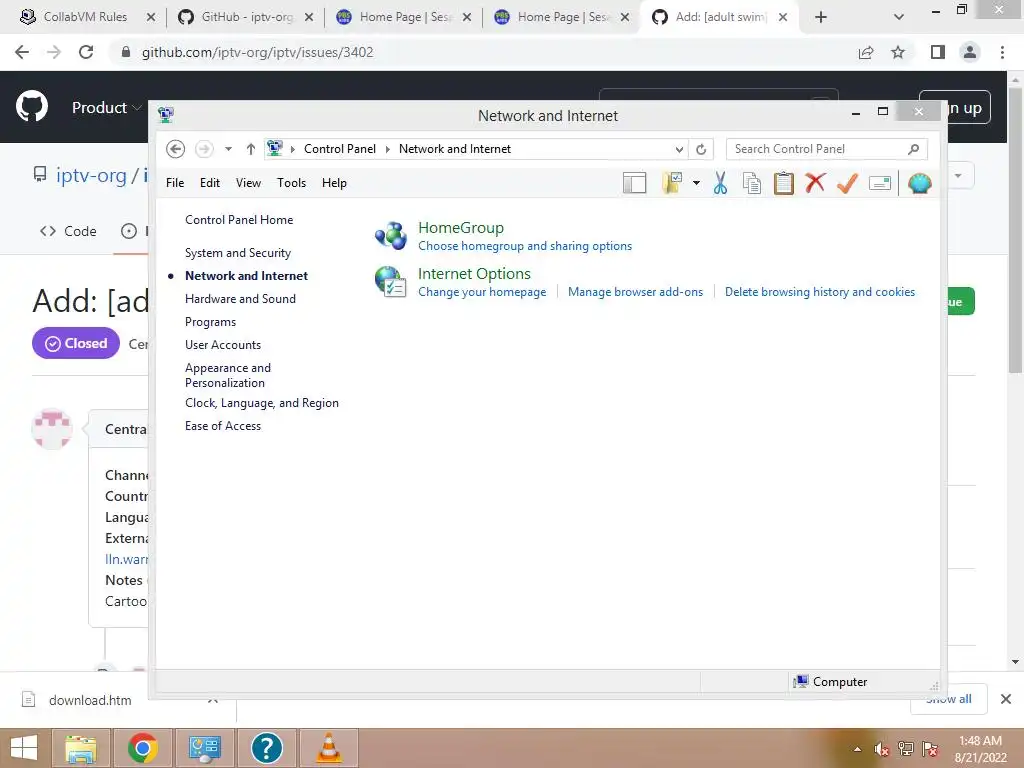Click the Copy toolbar icon
This screenshot has width=1024, height=768.
752,184
